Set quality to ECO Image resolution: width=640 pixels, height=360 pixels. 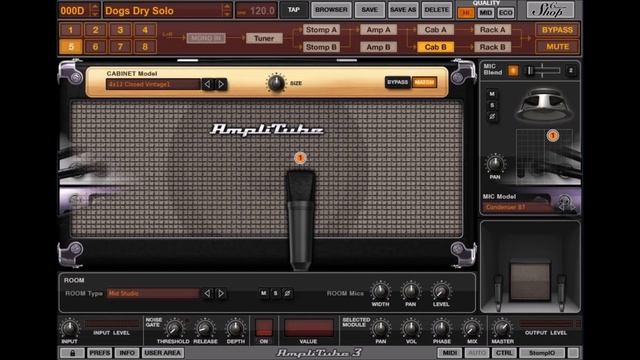coord(505,13)
